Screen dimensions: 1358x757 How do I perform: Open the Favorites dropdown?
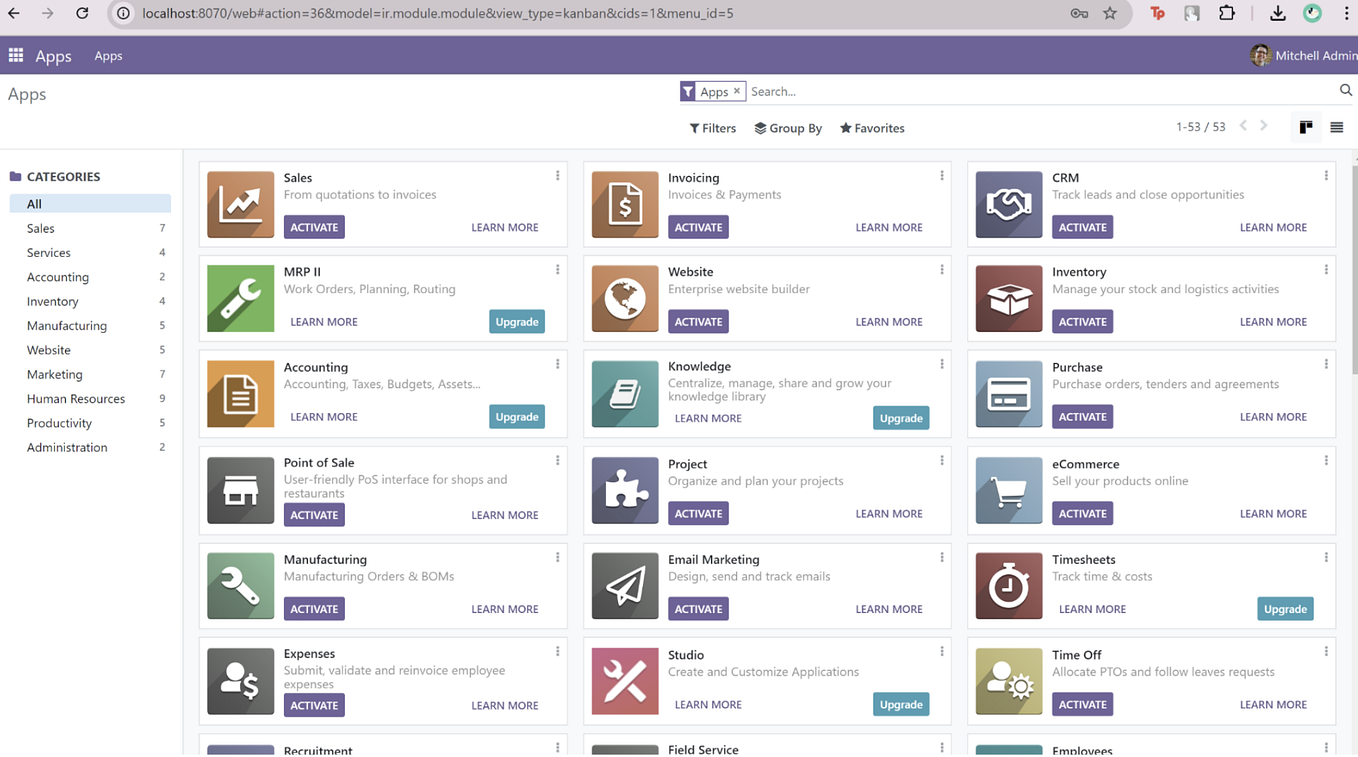871,128
